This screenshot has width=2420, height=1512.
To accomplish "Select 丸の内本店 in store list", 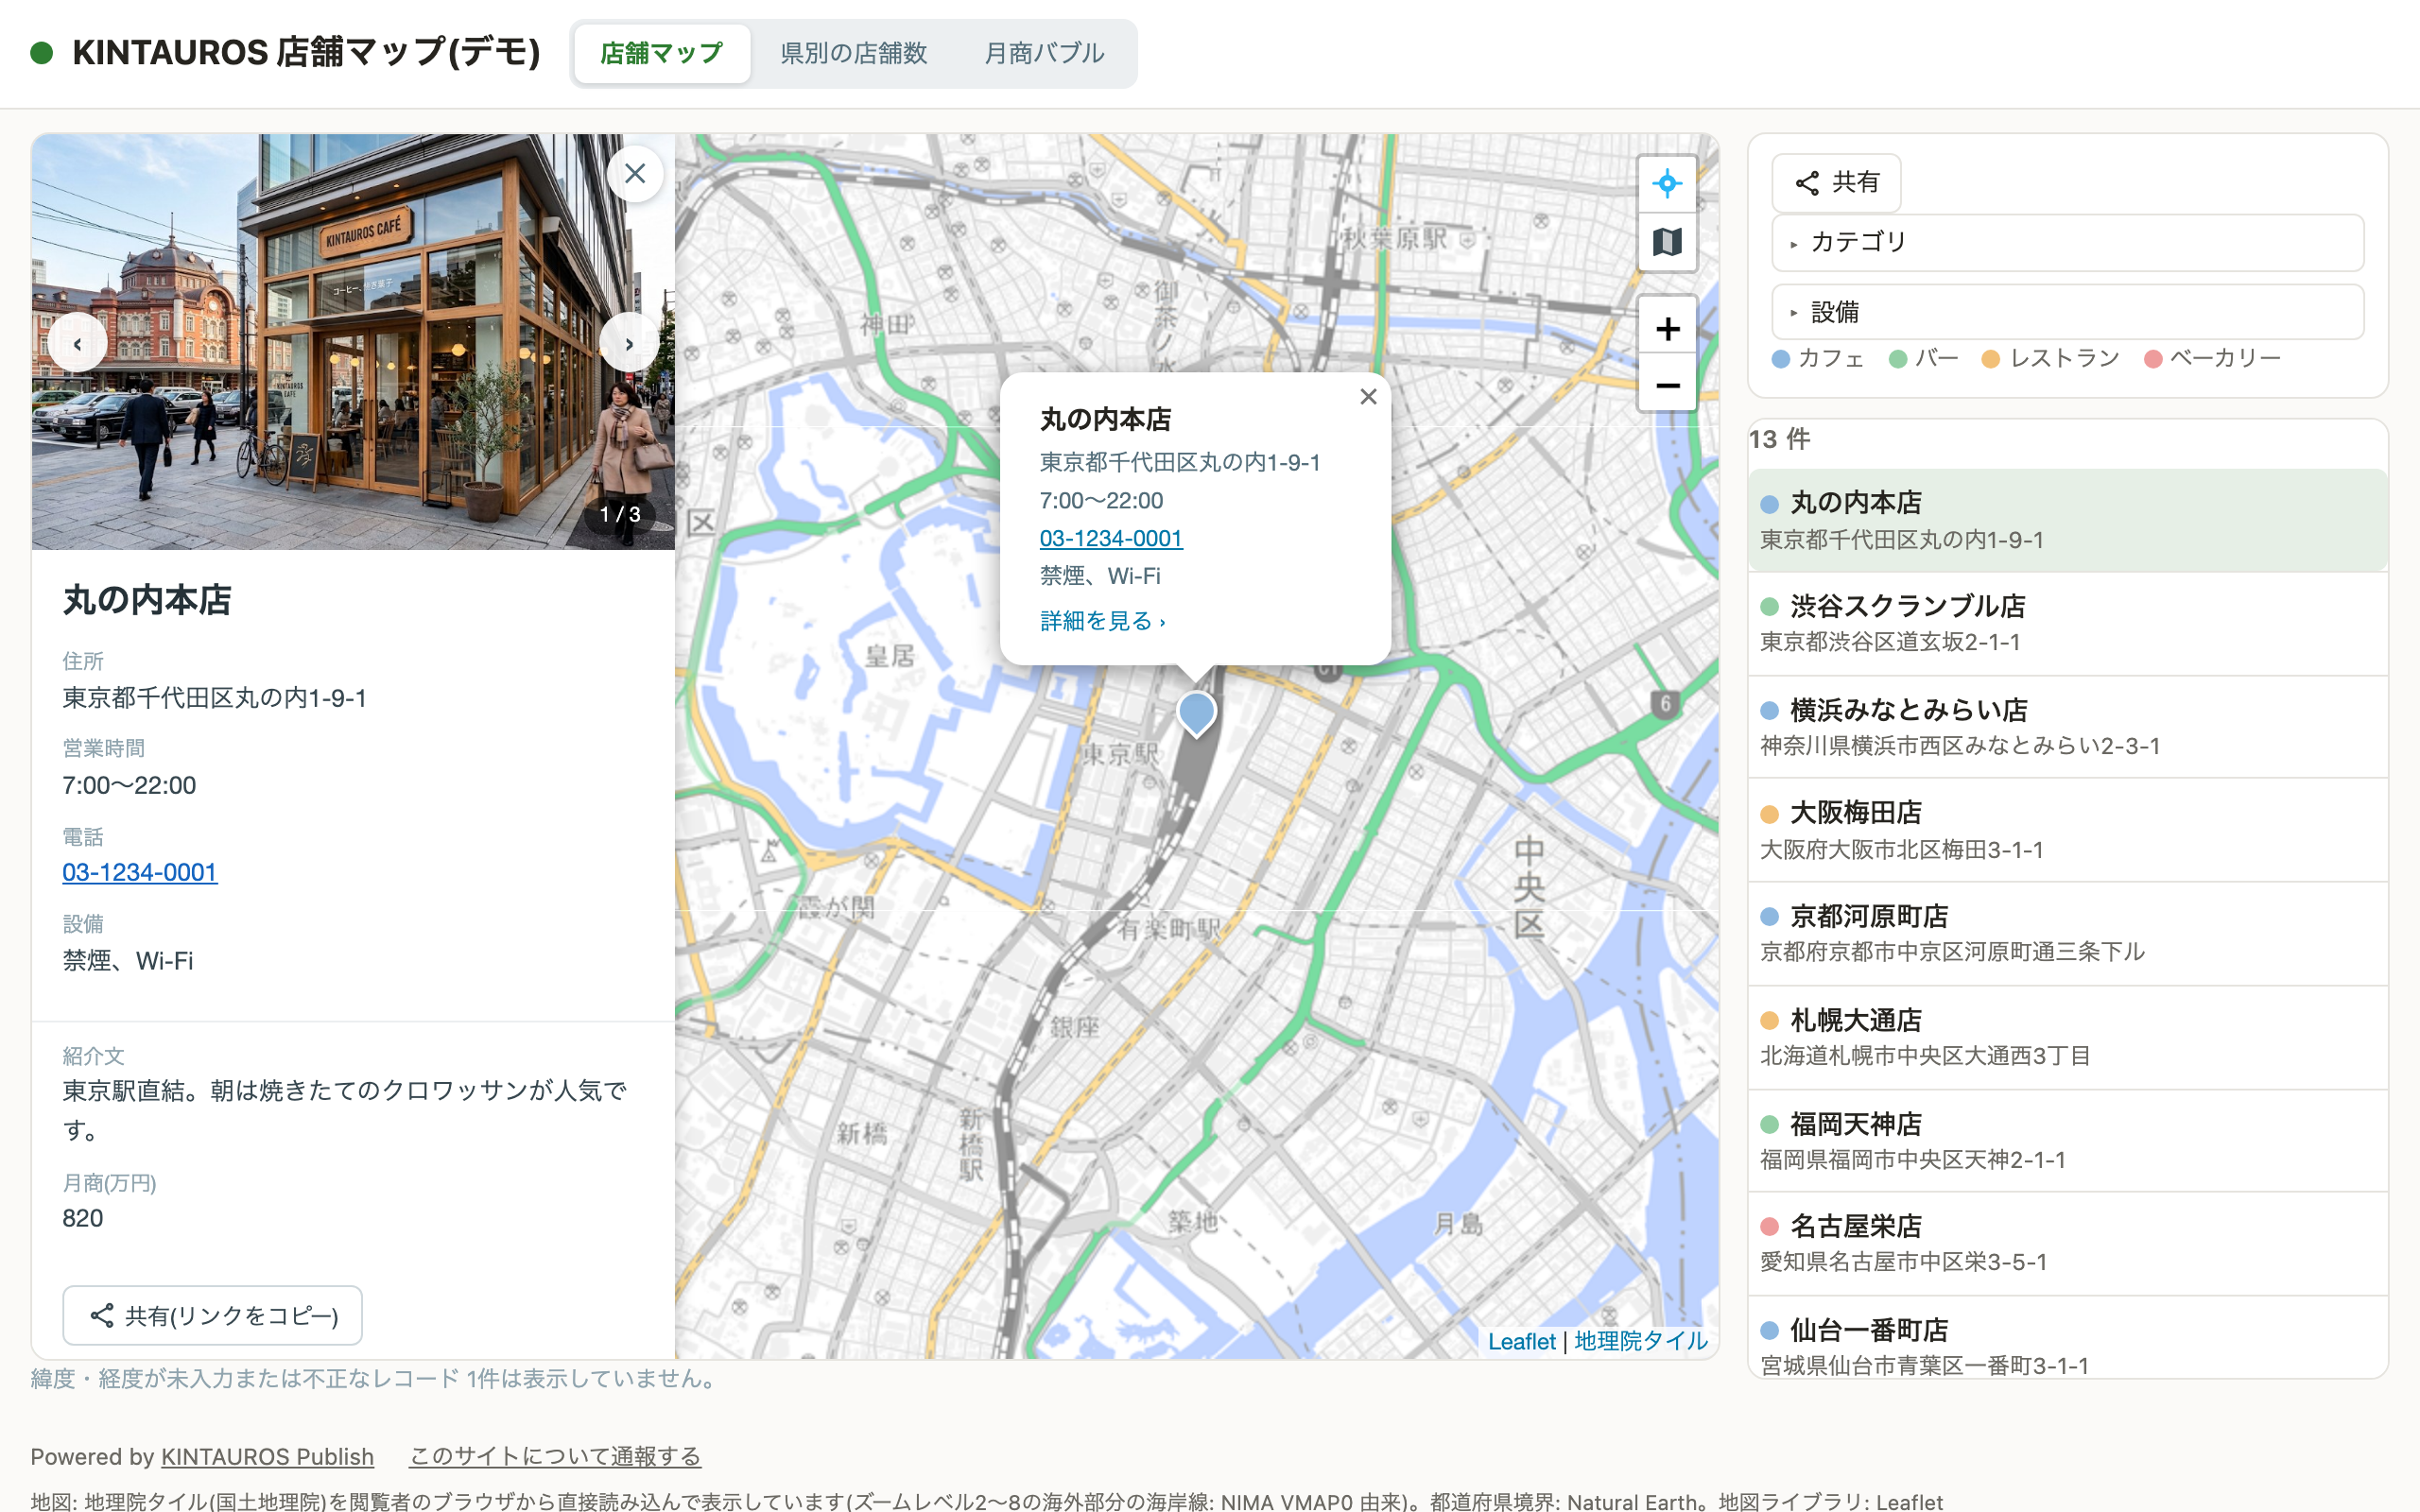I will (2067, 520).
